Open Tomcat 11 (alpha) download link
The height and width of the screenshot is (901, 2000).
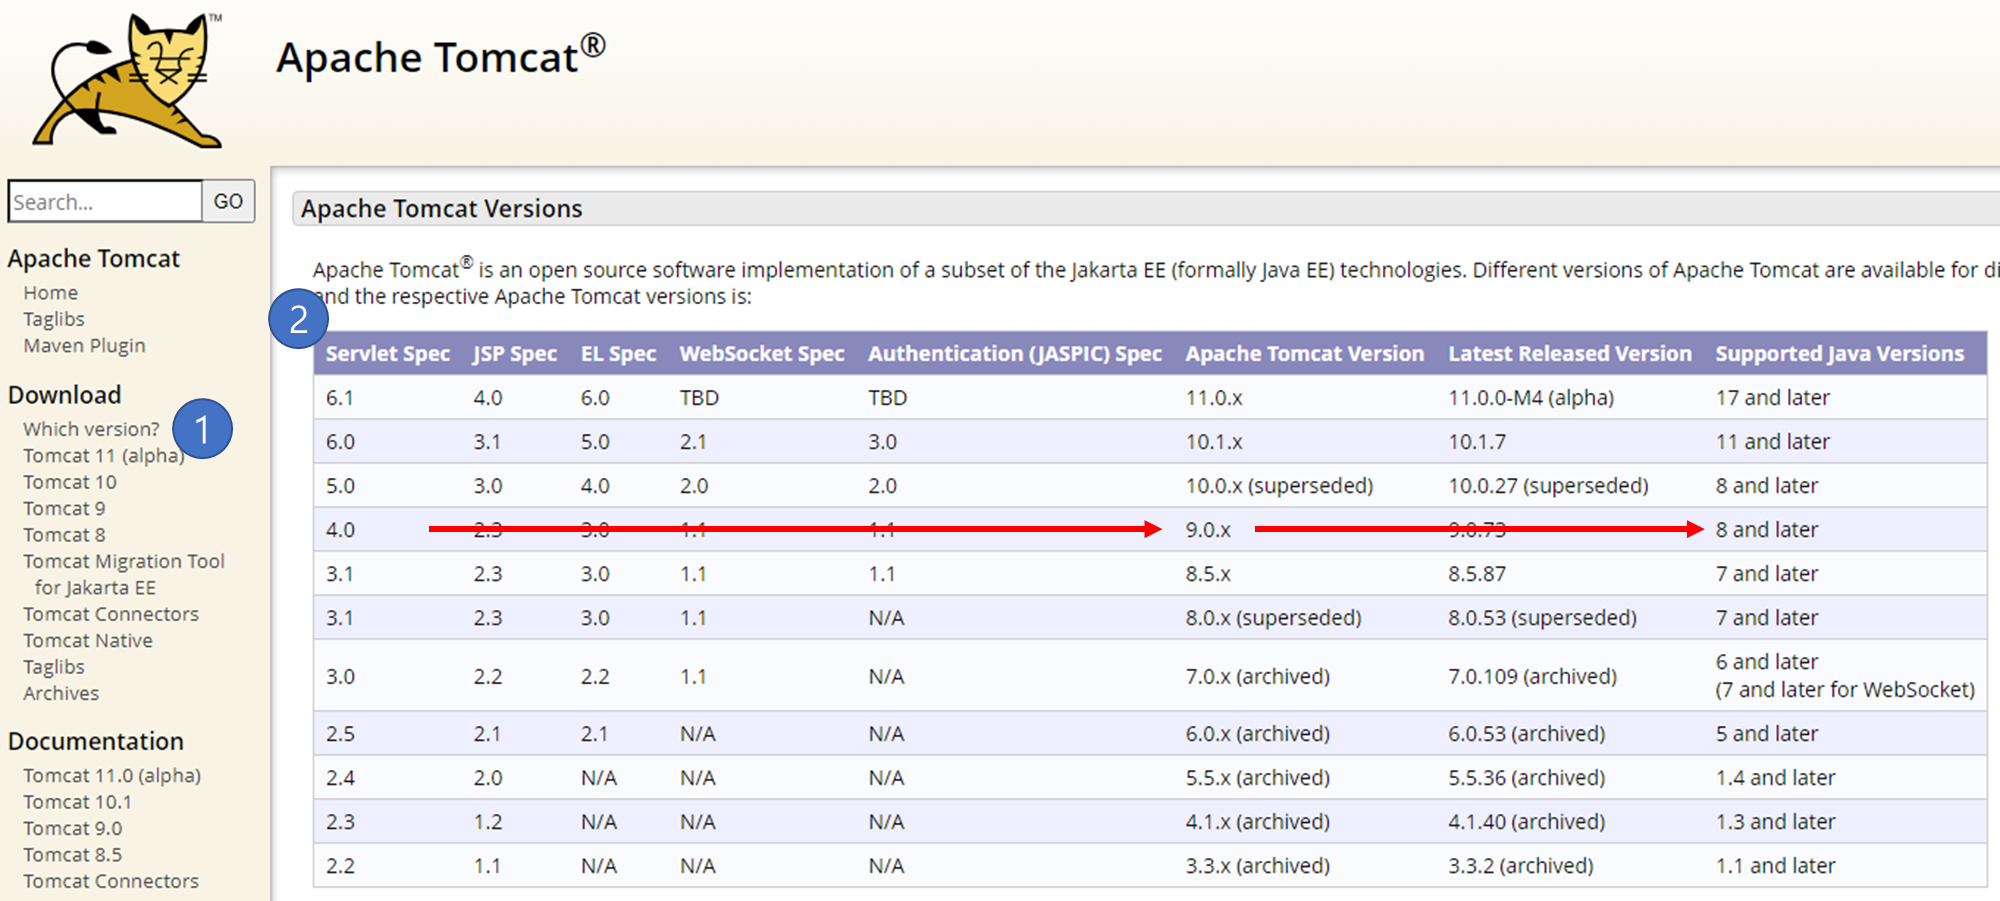click(104, 455)
